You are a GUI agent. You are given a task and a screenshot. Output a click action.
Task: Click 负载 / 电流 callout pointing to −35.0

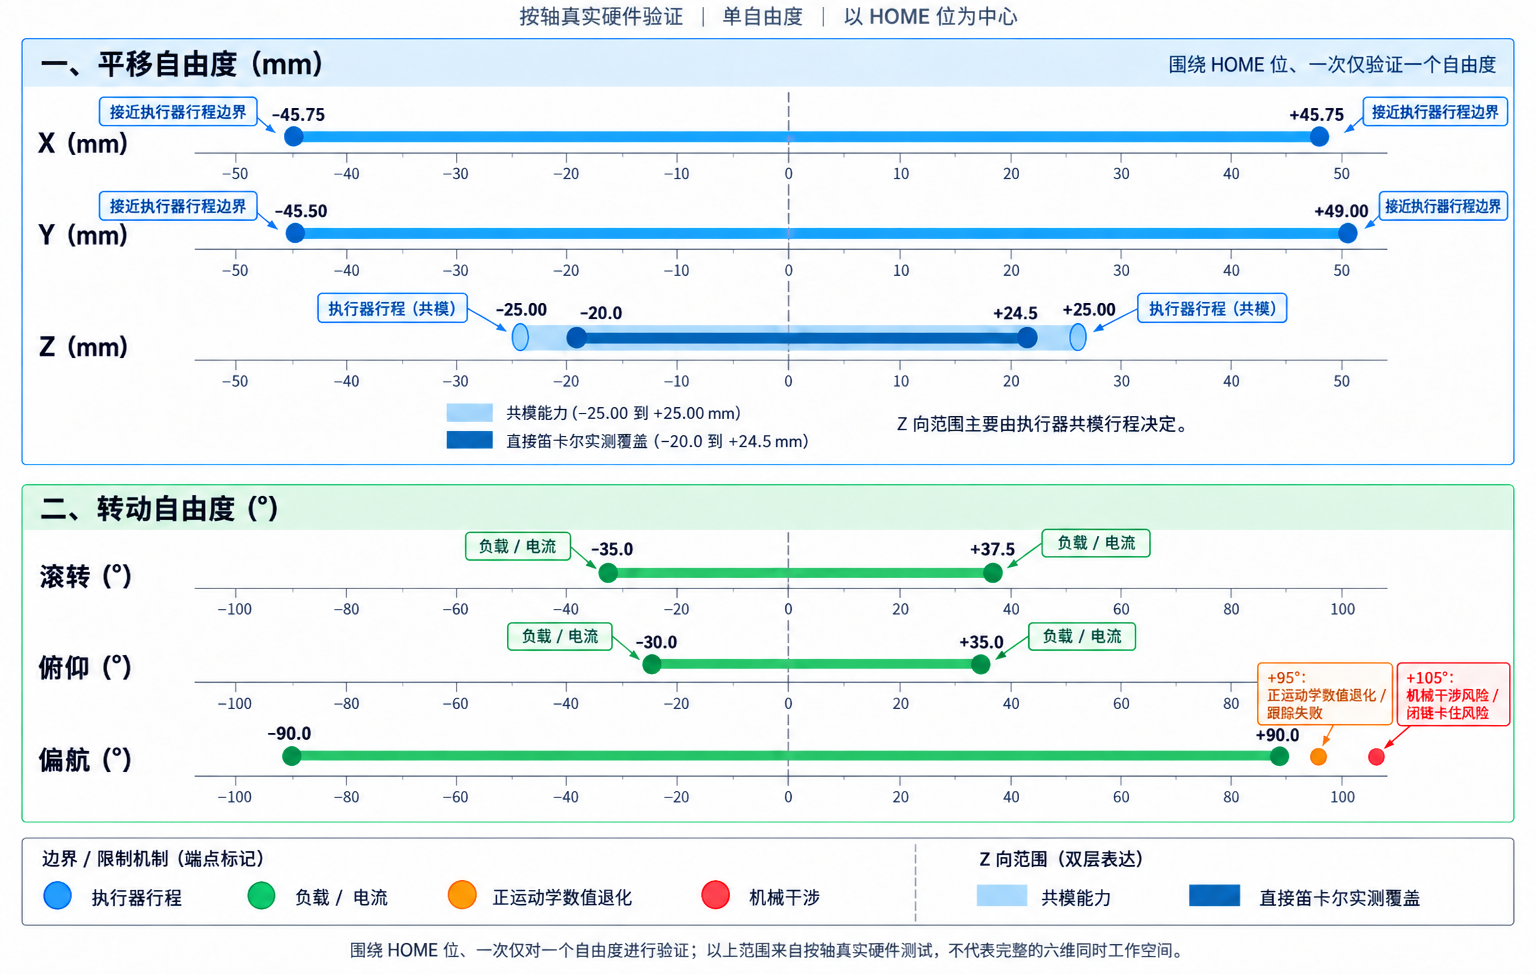click(x=517, y=546)
